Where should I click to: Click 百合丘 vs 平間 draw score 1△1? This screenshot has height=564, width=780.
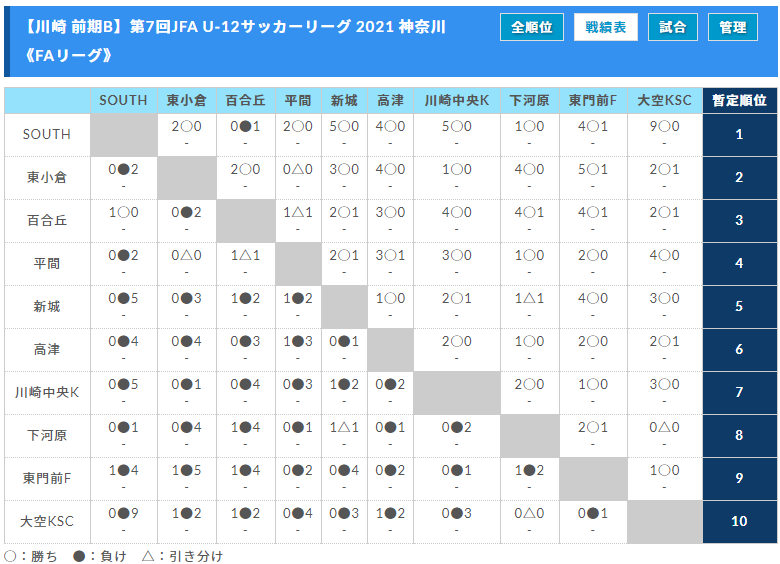[298, 212]
